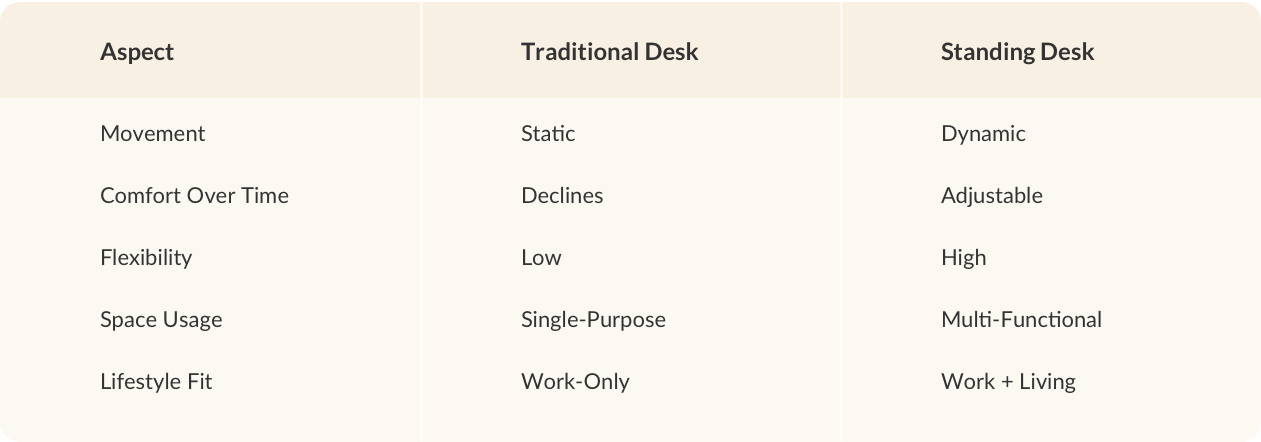
Task: Select the Single-Purpose cell
Action: (593, 319)
